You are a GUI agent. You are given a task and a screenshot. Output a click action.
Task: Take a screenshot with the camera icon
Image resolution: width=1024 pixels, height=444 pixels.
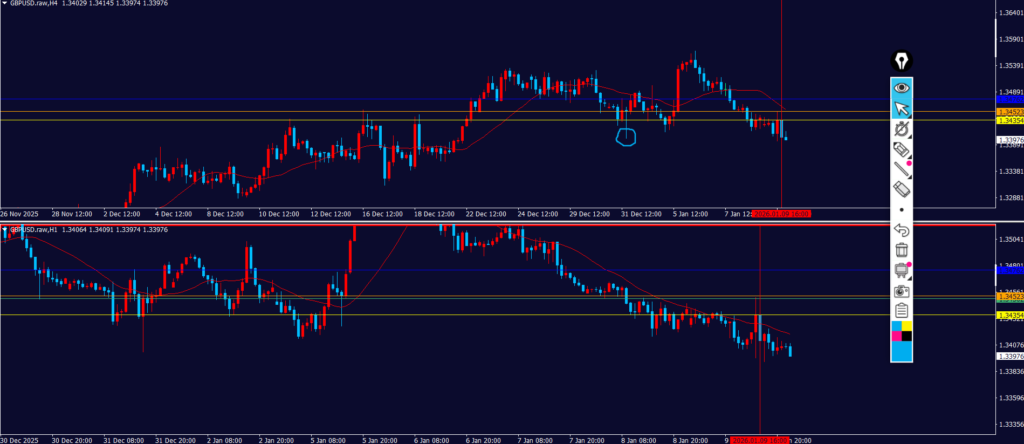click(x=901, y=290)
